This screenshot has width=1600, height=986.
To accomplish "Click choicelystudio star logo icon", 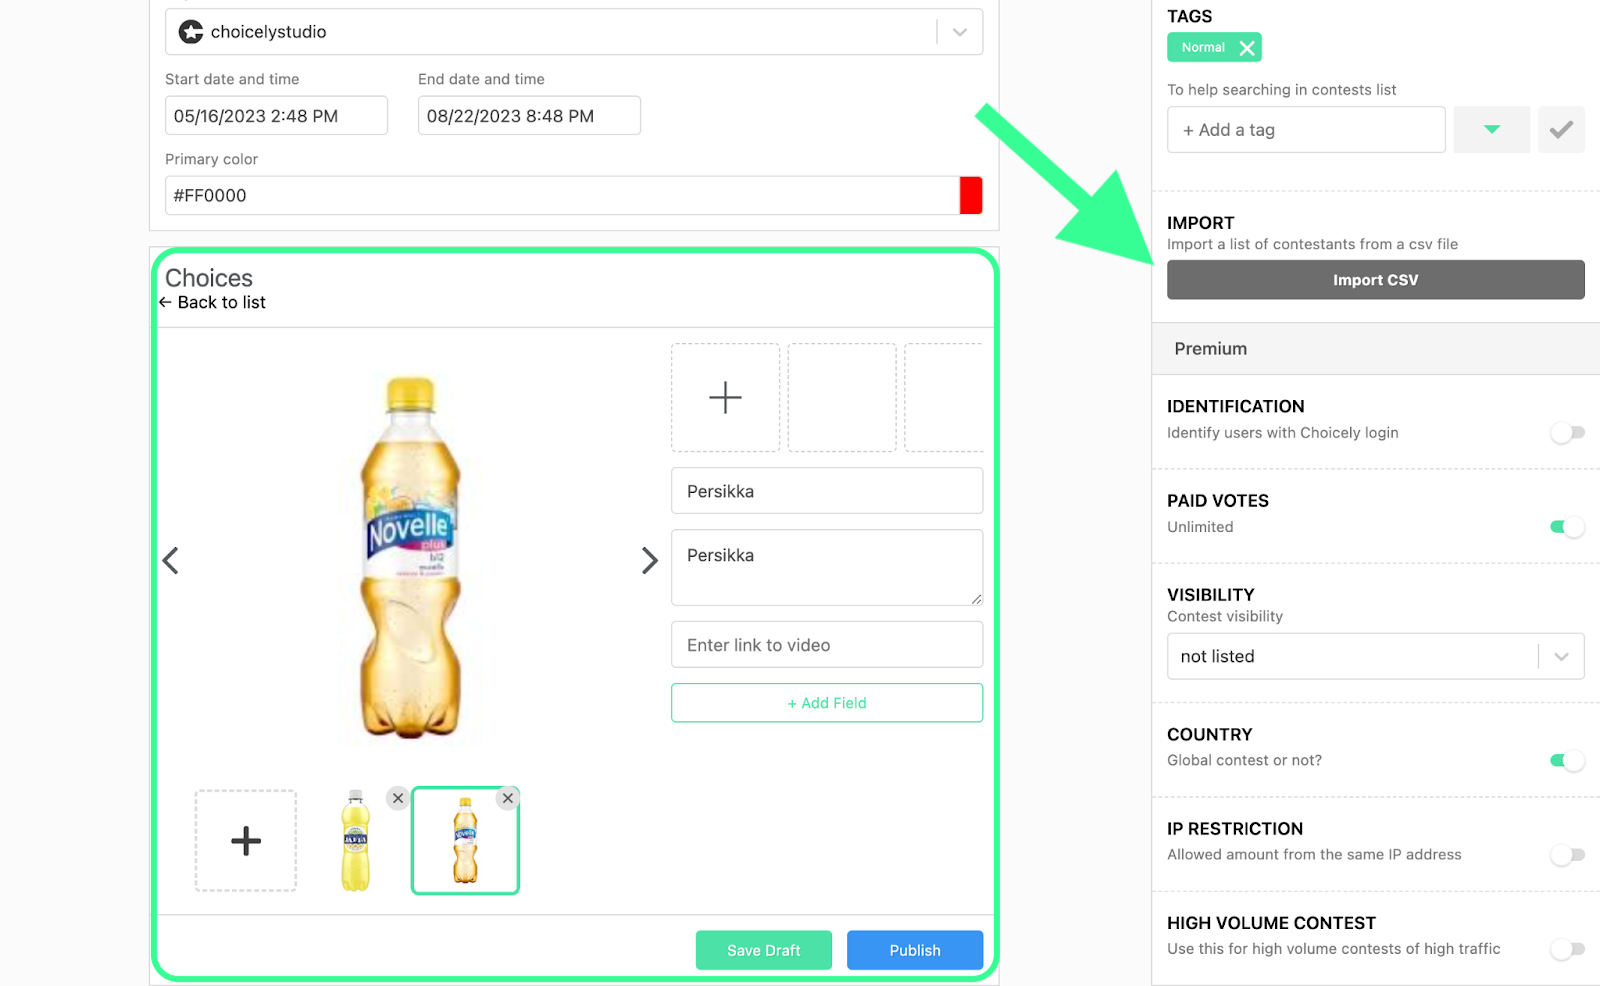I will (191, 32).
